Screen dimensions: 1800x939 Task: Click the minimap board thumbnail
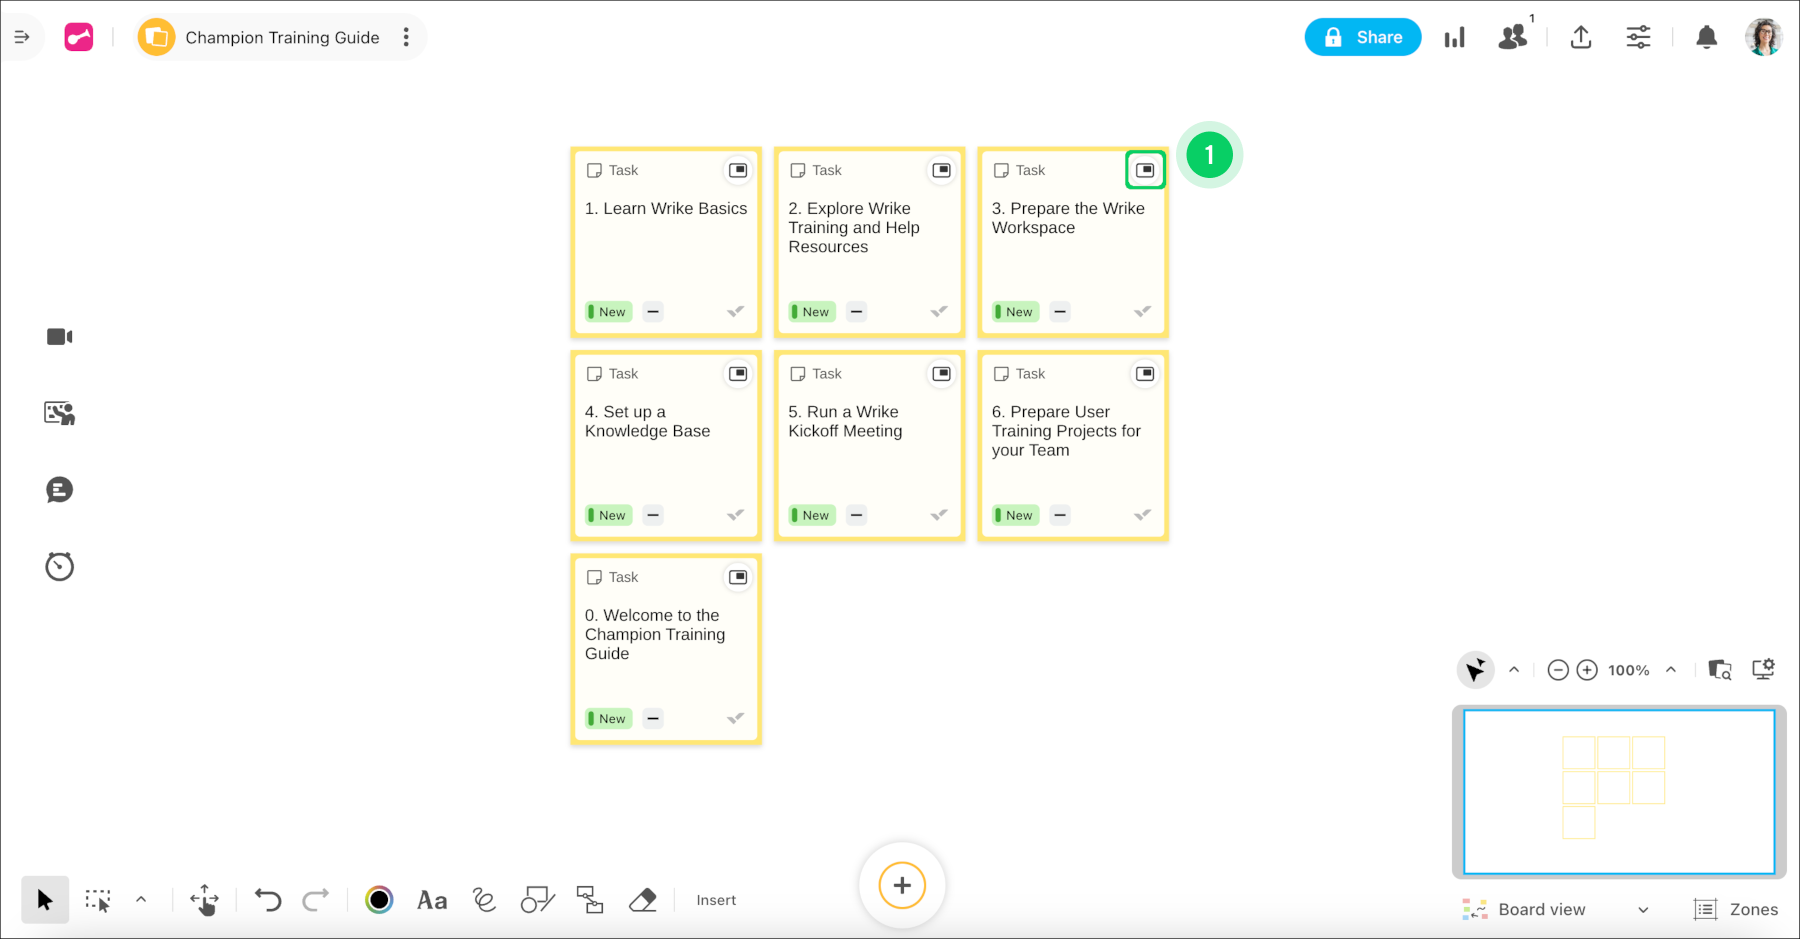[1619, 791]
